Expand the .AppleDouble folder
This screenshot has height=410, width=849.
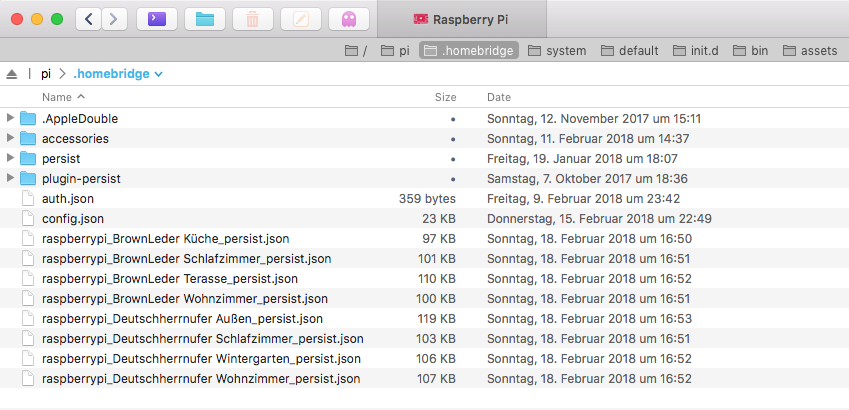point(11,118)
